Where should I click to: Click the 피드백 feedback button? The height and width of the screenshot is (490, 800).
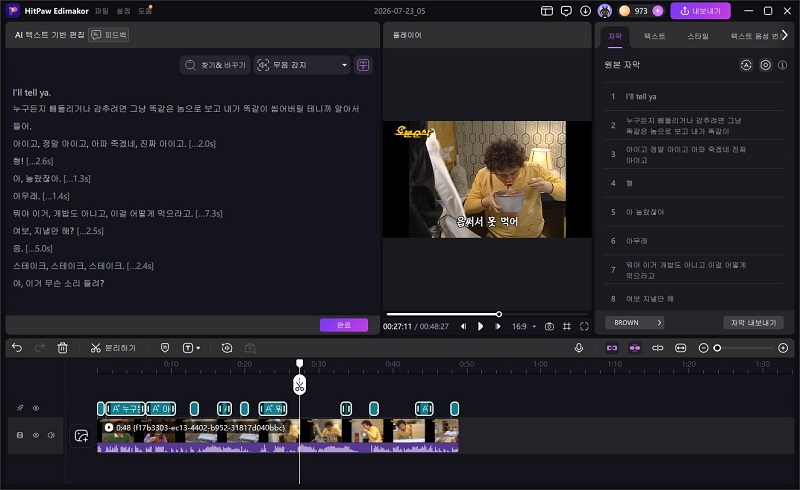coord(109,35)
